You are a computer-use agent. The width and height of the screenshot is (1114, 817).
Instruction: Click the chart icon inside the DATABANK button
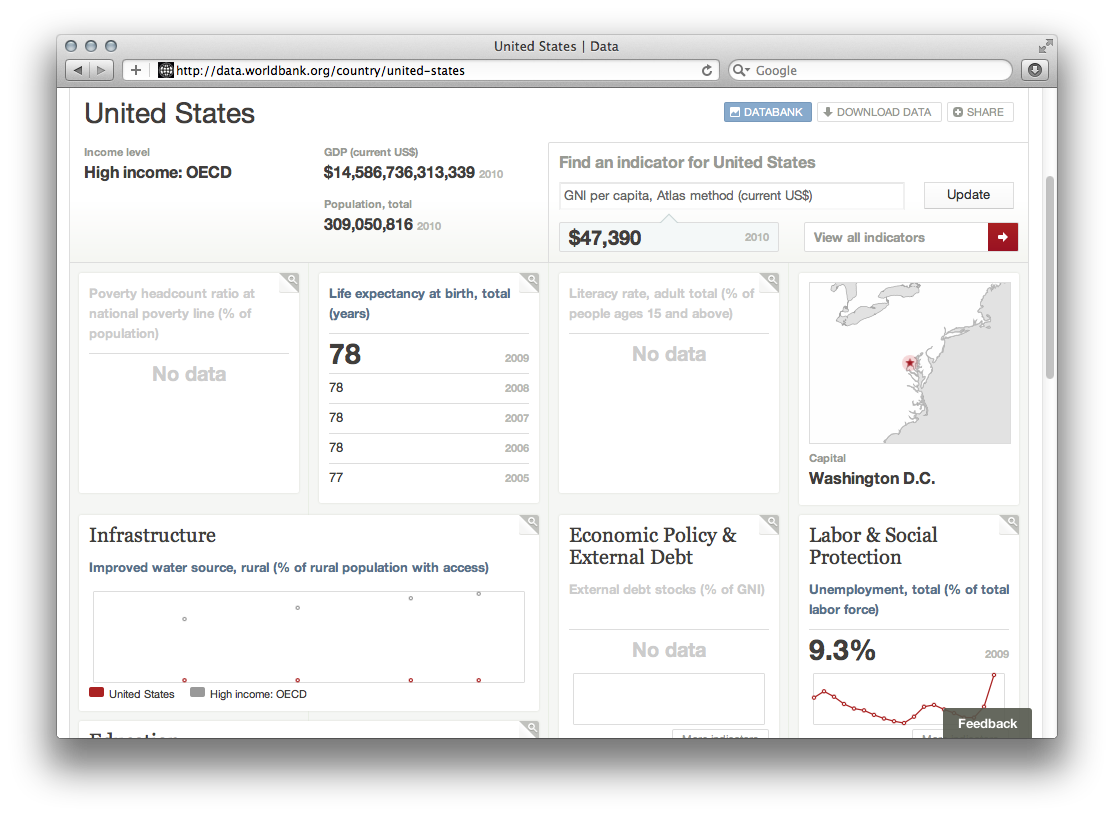pos(737,112)
